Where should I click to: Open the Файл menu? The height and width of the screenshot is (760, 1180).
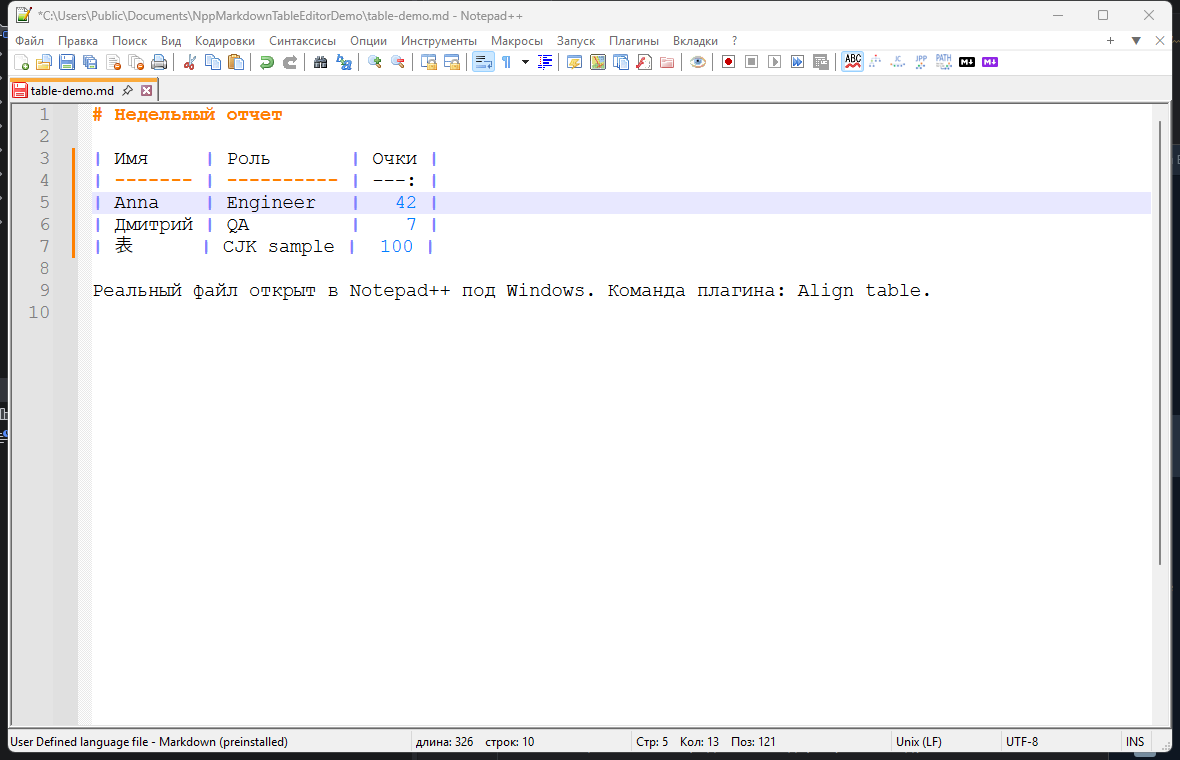[29, 41]
